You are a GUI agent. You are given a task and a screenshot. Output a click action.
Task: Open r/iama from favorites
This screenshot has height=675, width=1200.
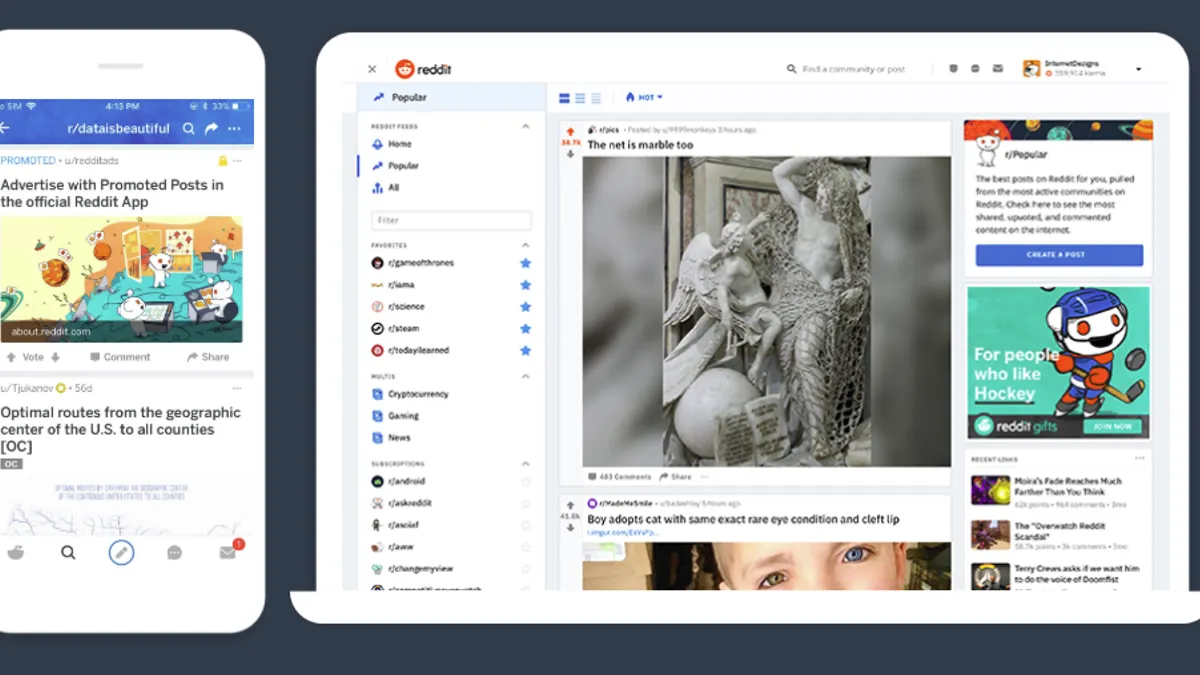coord(401,285)
